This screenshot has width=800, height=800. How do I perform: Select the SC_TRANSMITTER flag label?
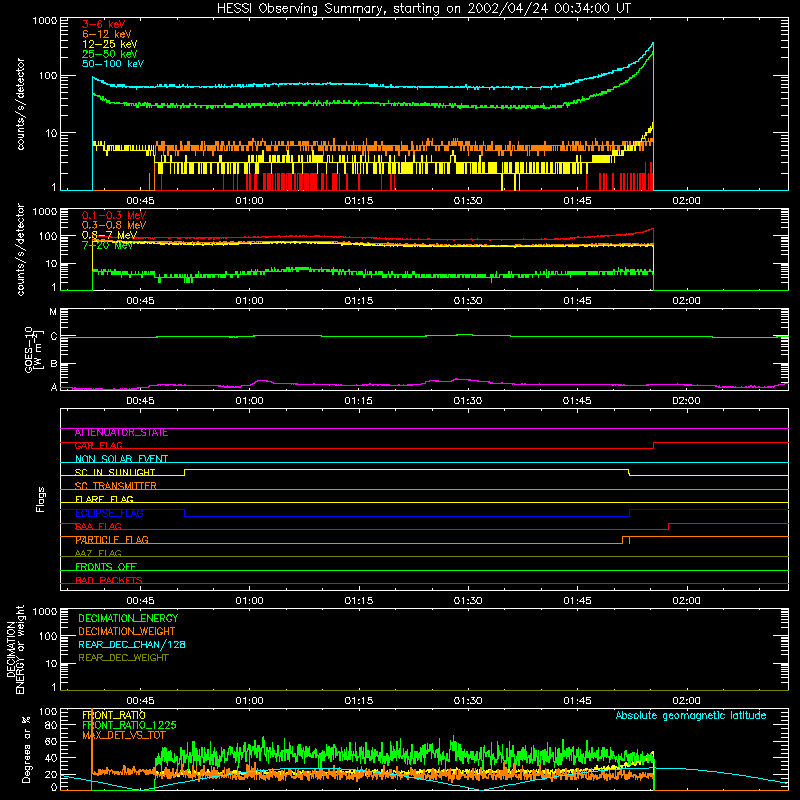pyautogui.click(x=115, y=486)
